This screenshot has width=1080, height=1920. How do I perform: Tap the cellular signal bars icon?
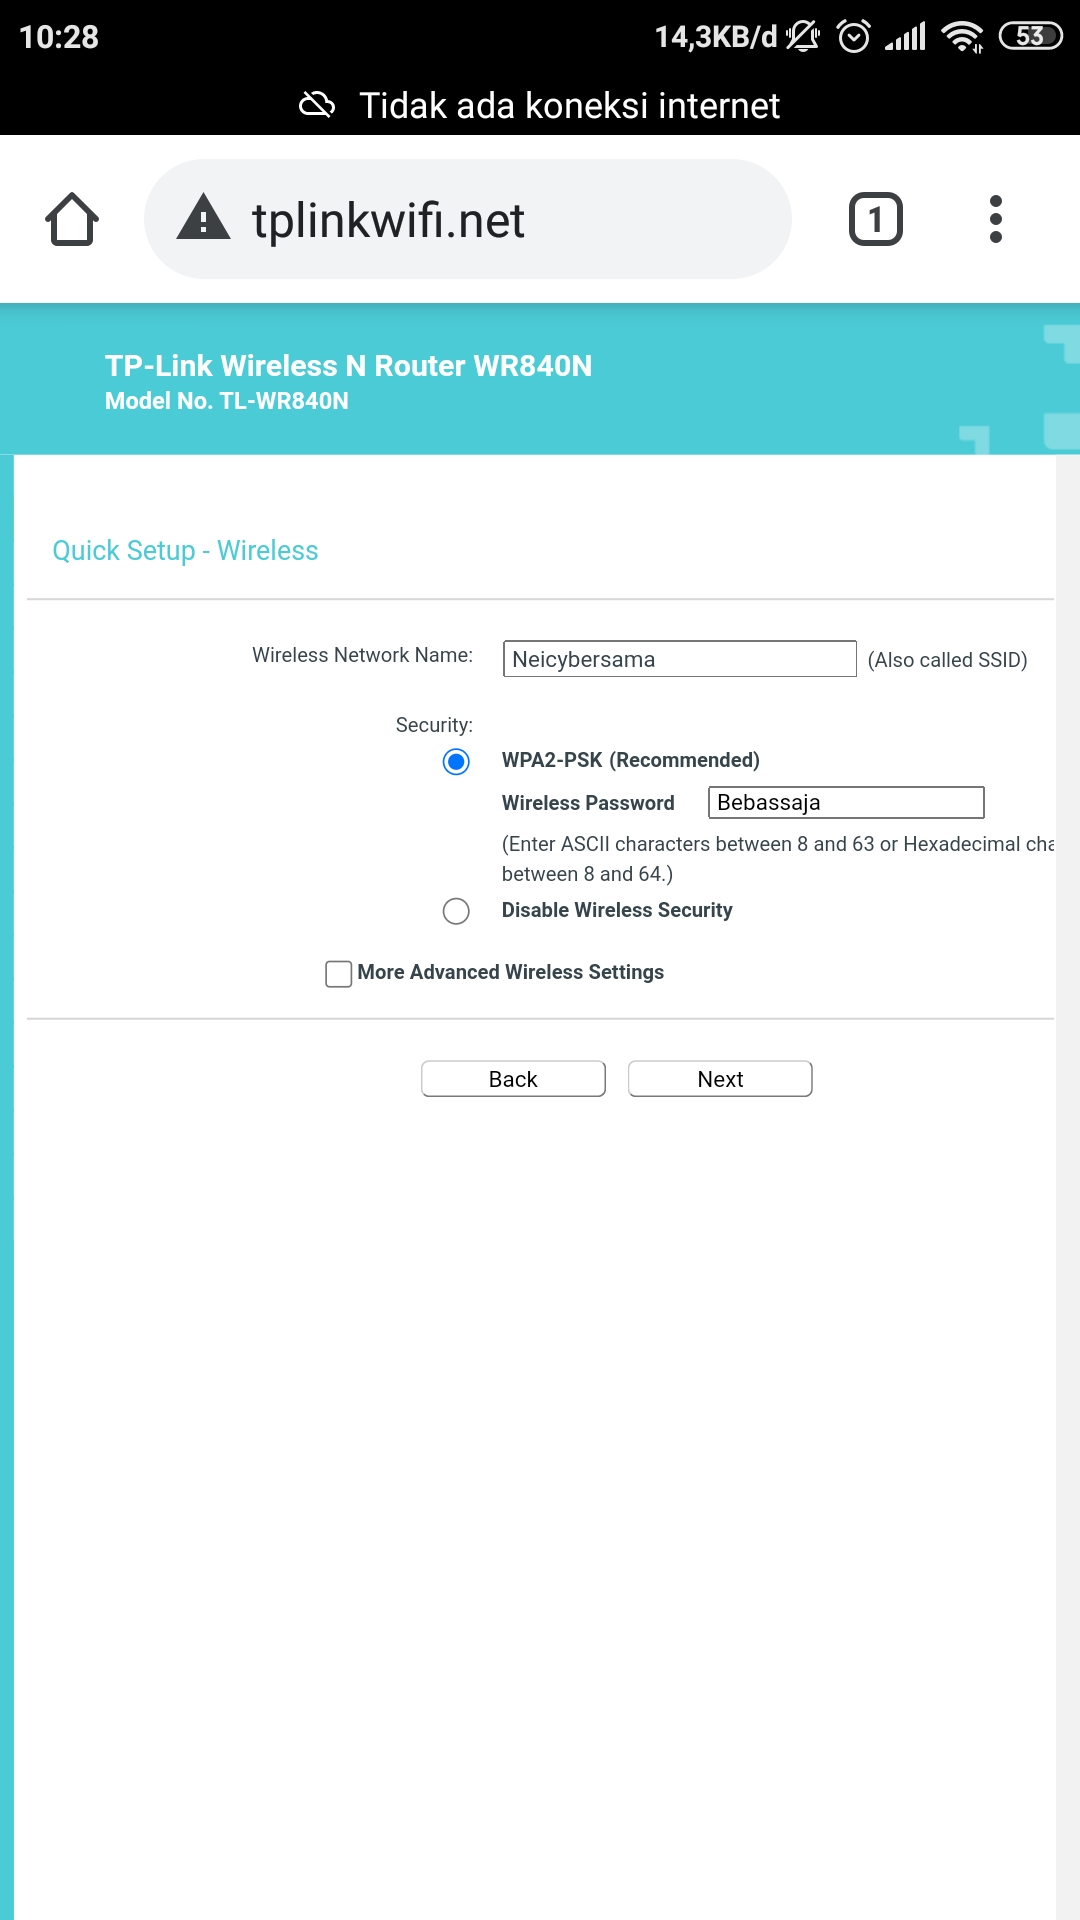[906, 37]
